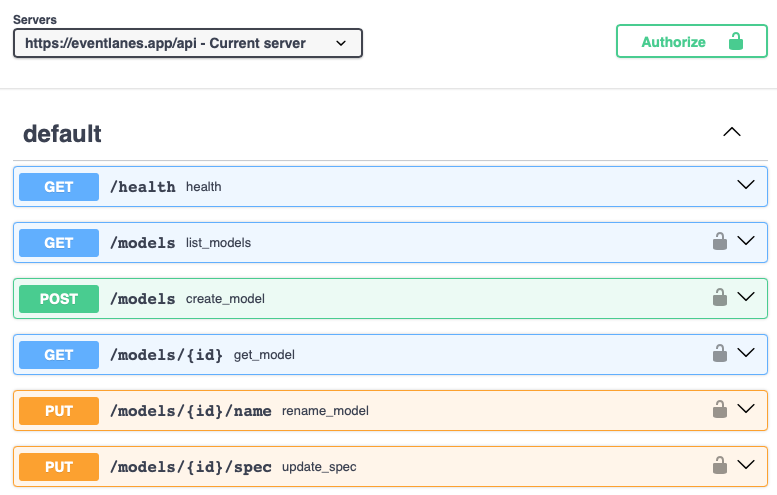777x495 pixels.
Task: Open the Servers dropdown
Action: click(x=188, y=43)
